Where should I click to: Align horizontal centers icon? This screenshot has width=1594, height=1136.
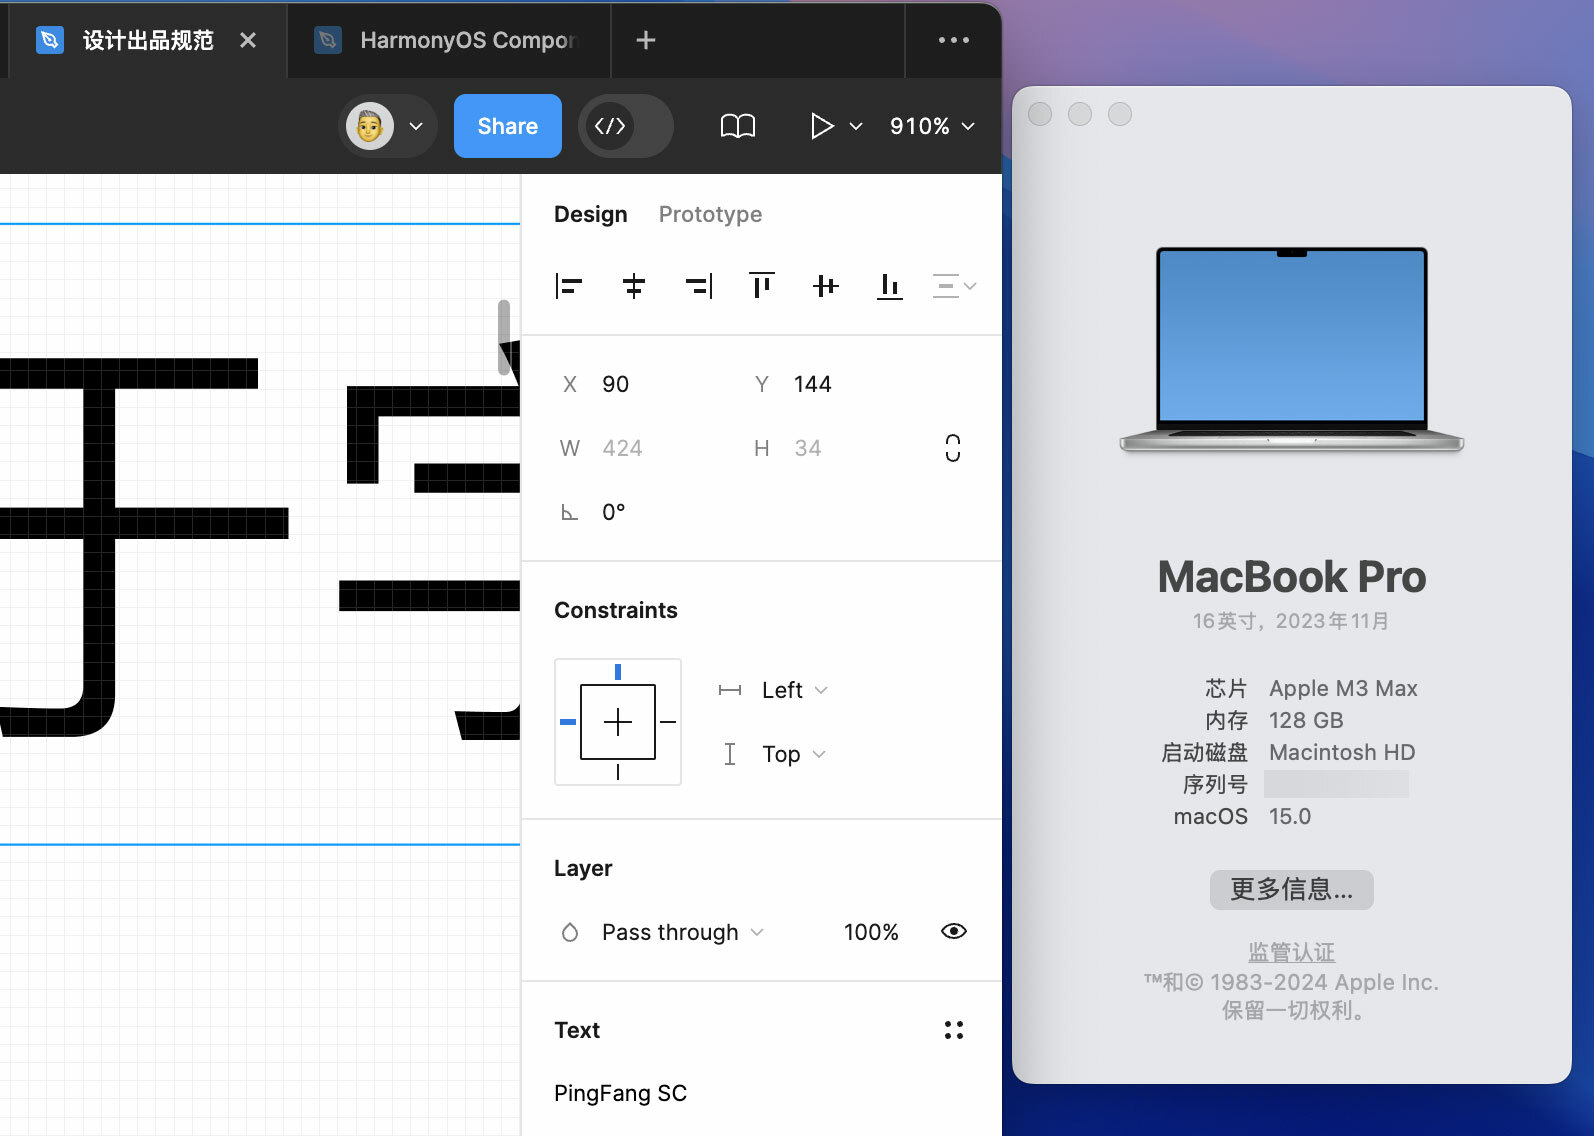[x=634, y=286]
